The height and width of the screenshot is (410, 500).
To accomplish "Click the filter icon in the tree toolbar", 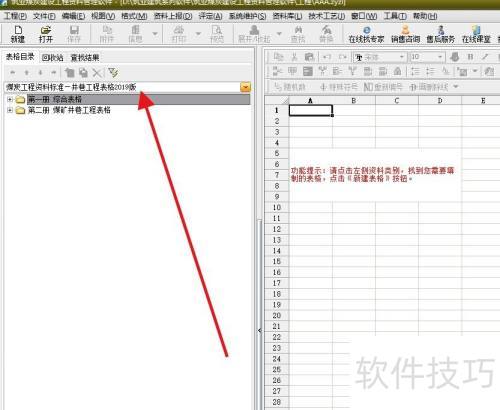I will pos(113,72).
